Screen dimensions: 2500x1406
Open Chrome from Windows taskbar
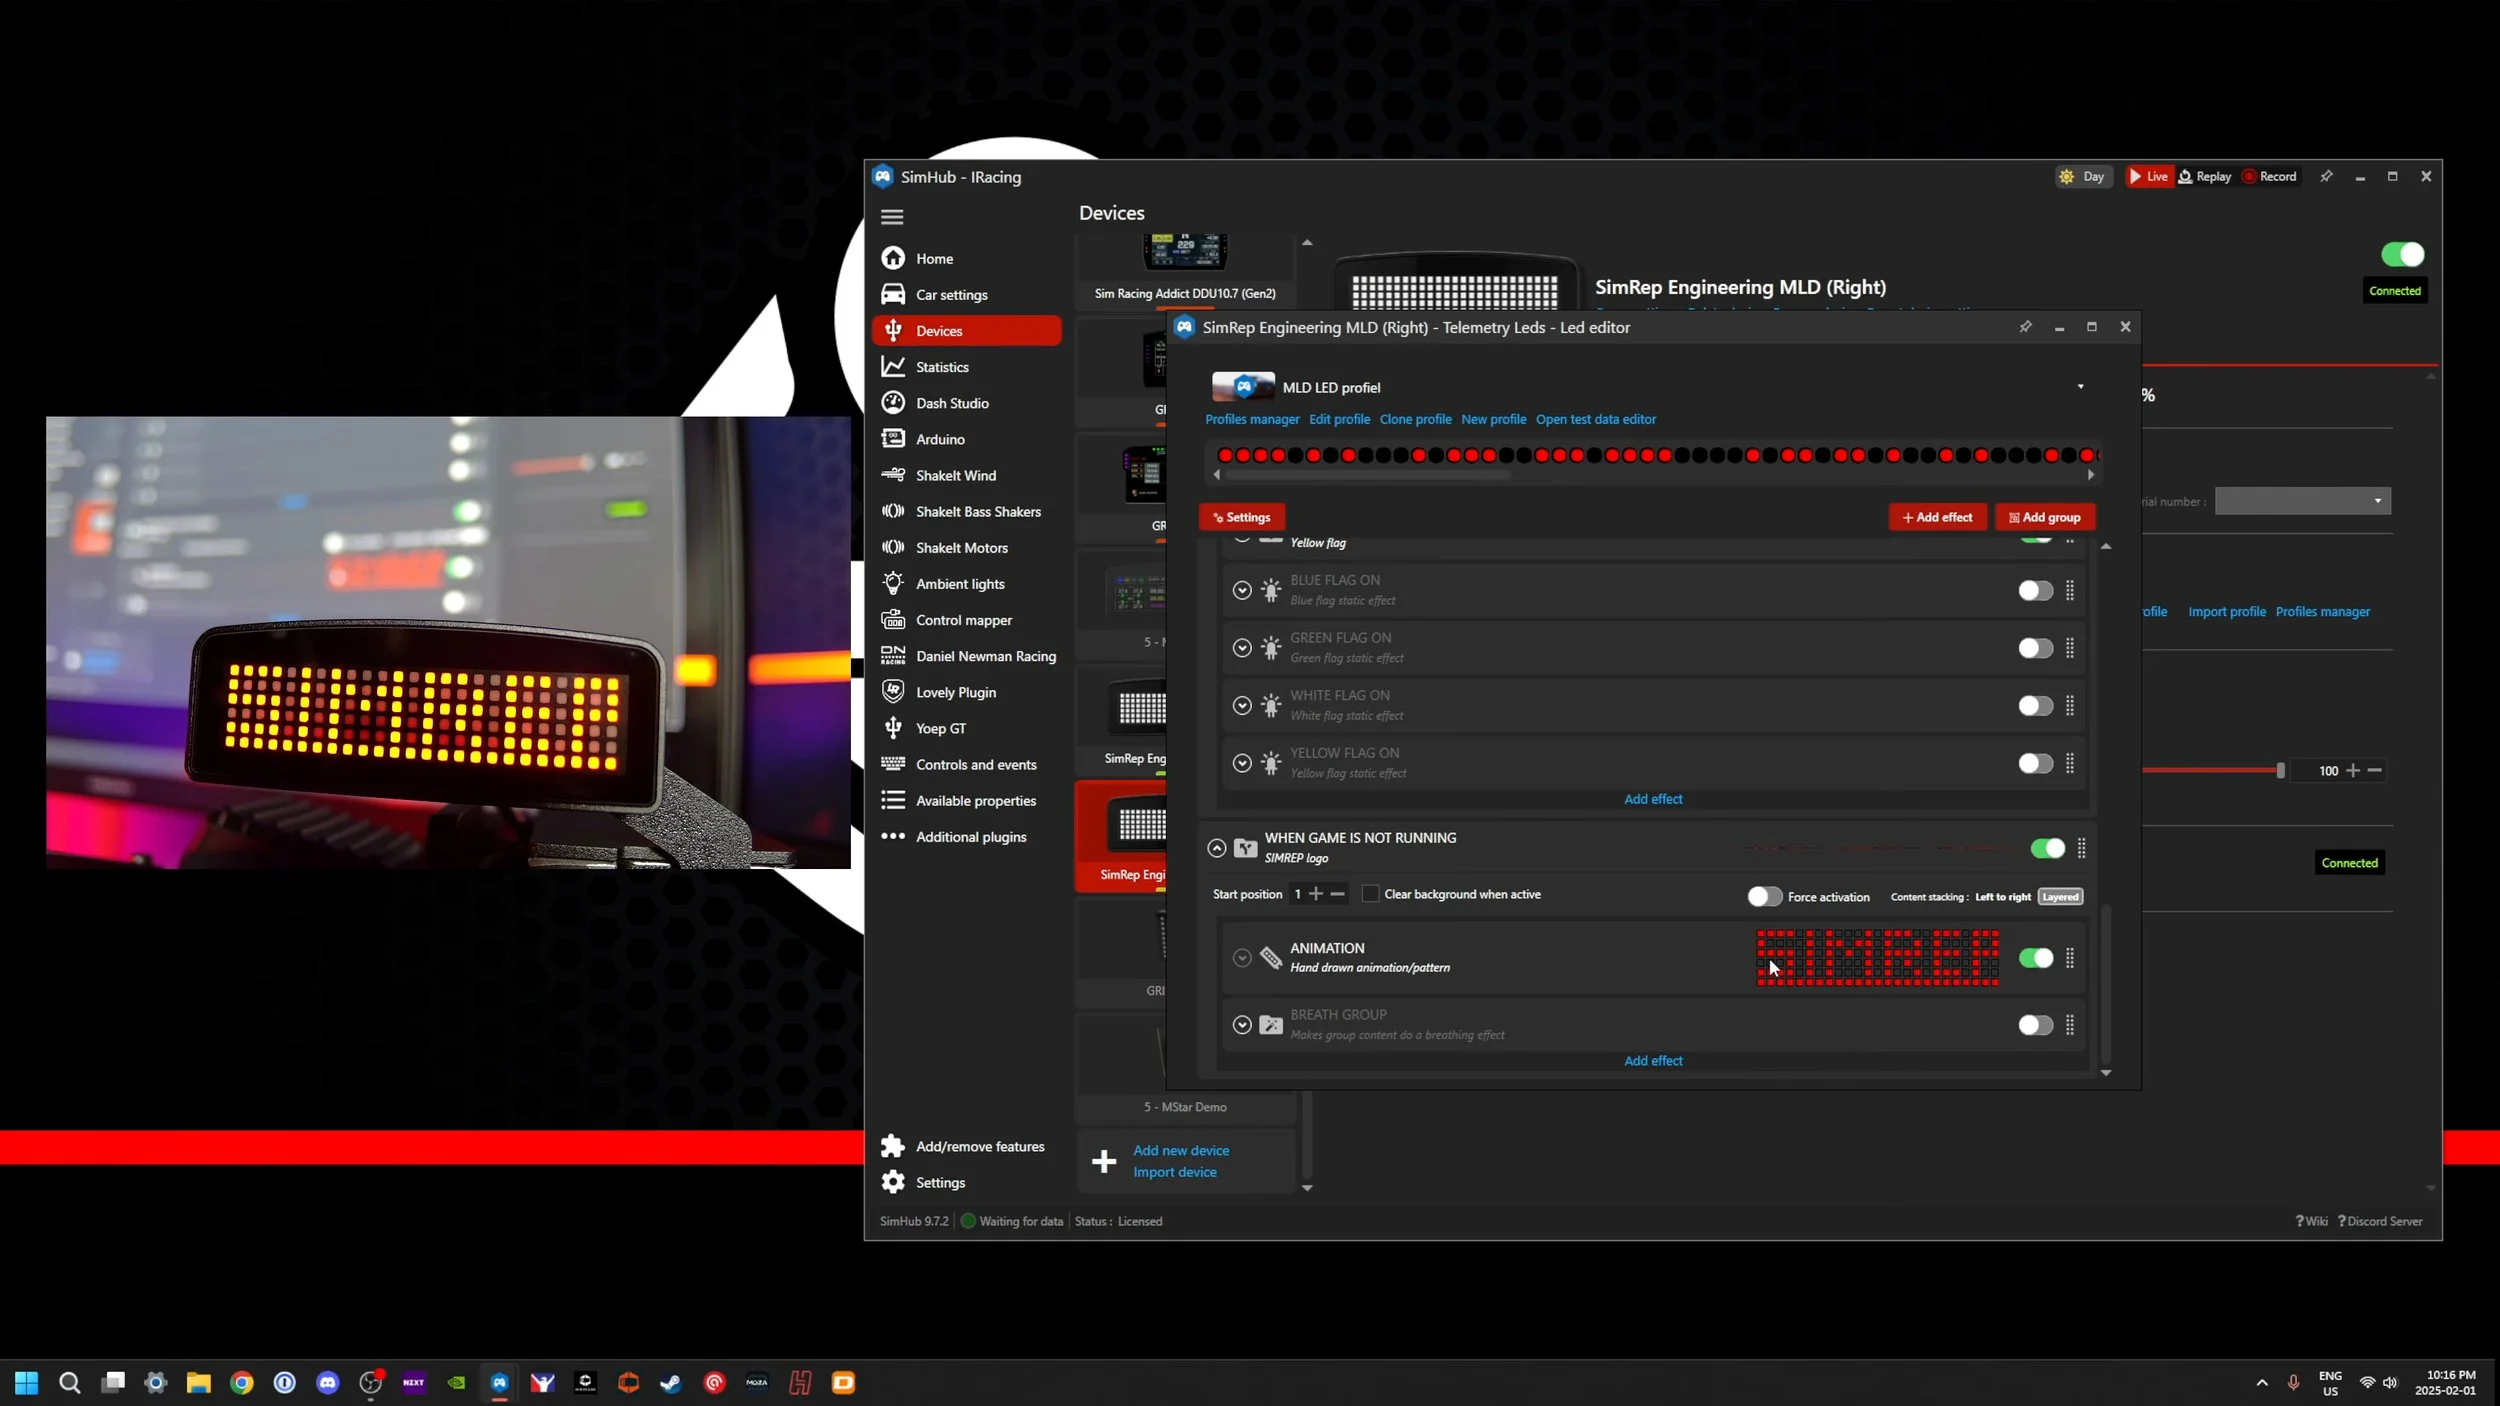tap(241, 1383)
